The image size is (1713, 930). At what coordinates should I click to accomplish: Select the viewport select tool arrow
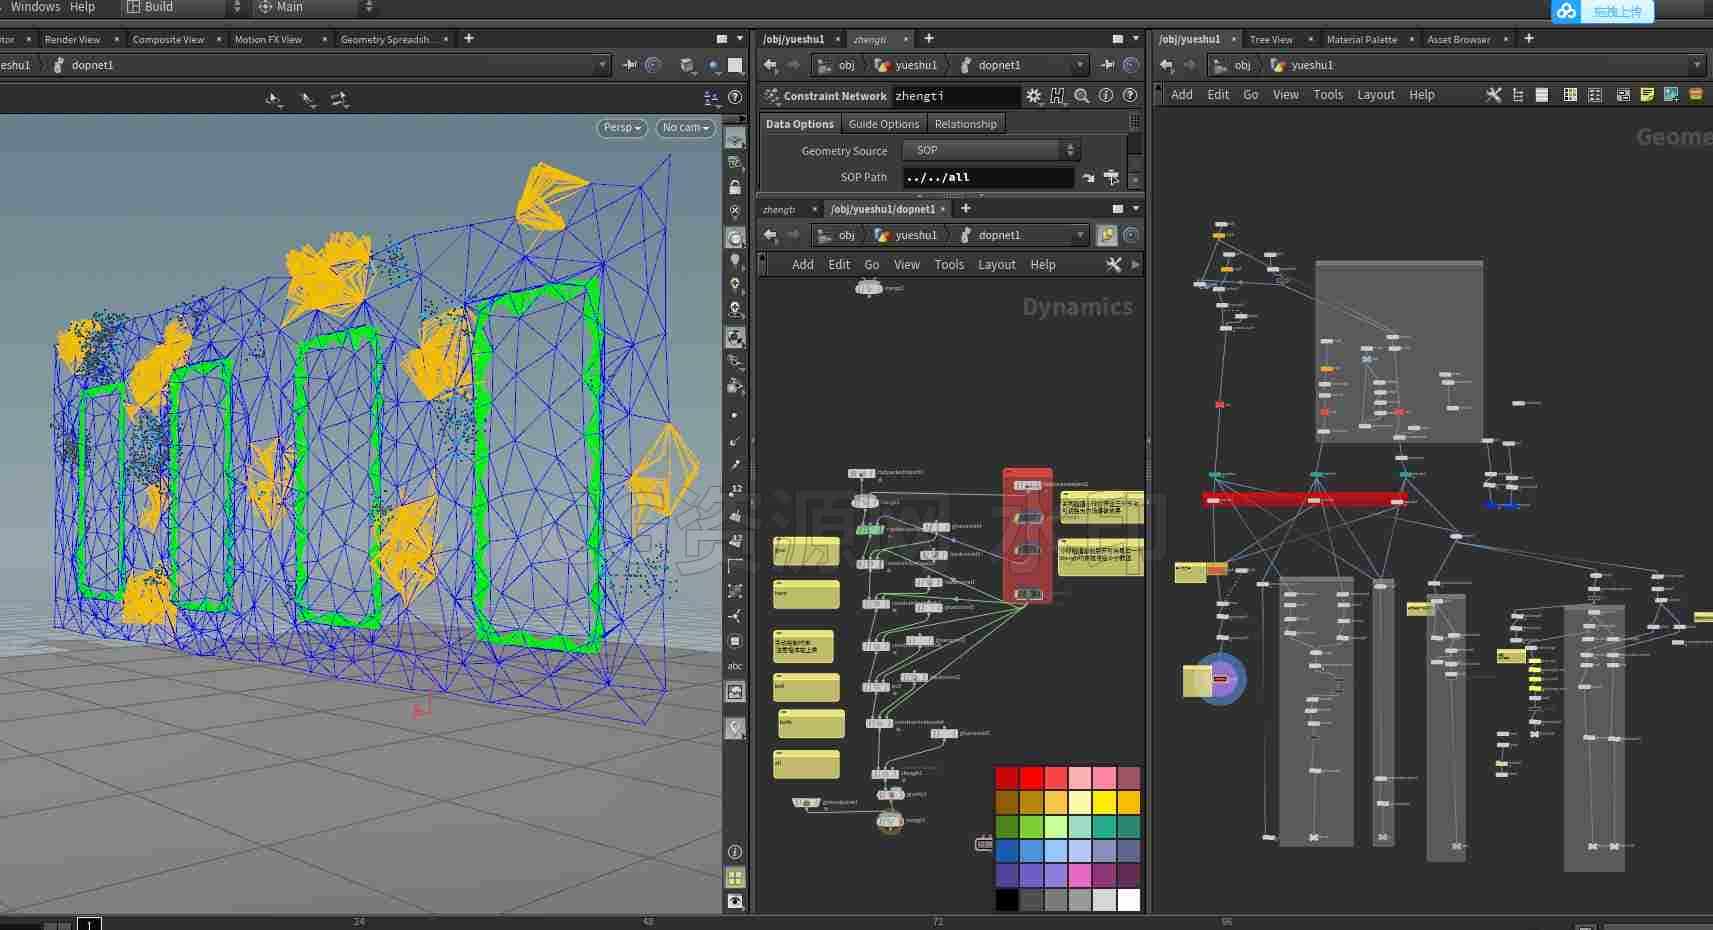(272, 99)
